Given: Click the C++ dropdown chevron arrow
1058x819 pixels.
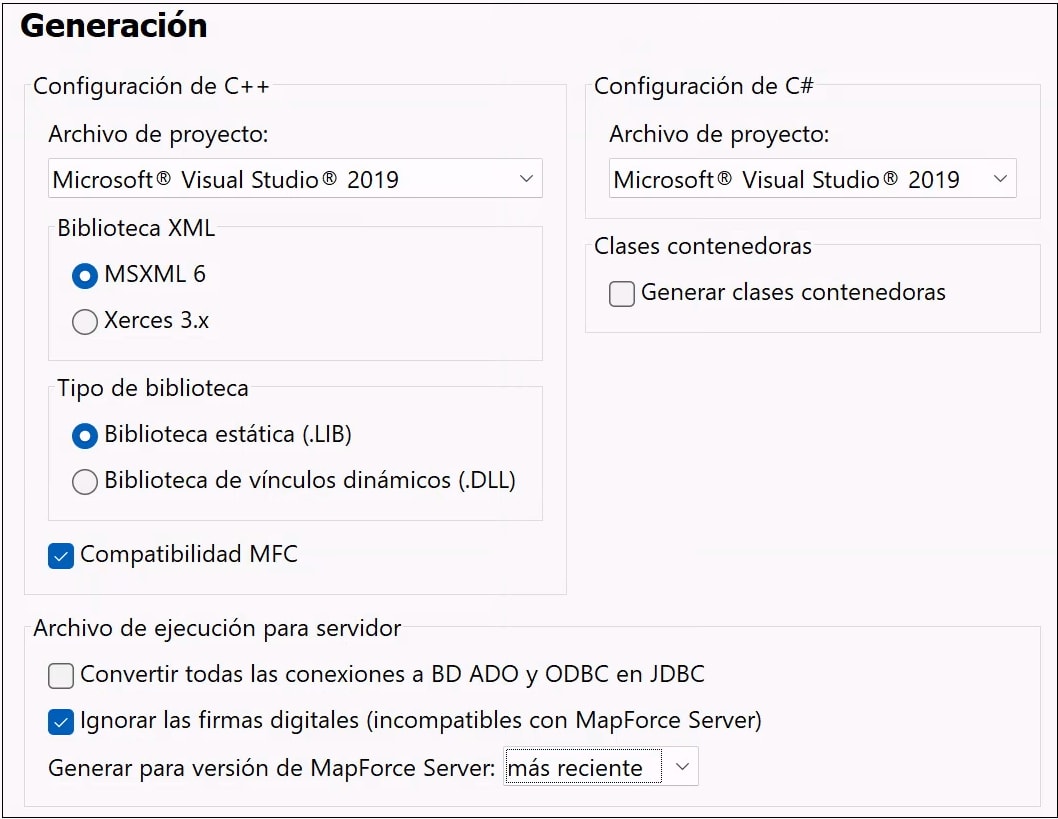Looking at the screenshot, I should point(528,178).
